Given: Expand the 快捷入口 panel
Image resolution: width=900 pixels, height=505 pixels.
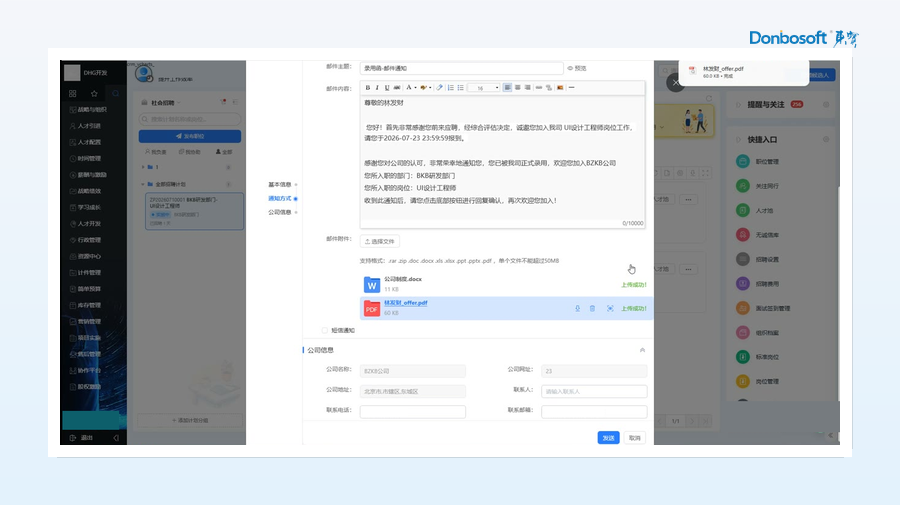Looking at the screenshot, I should (739, 139).
